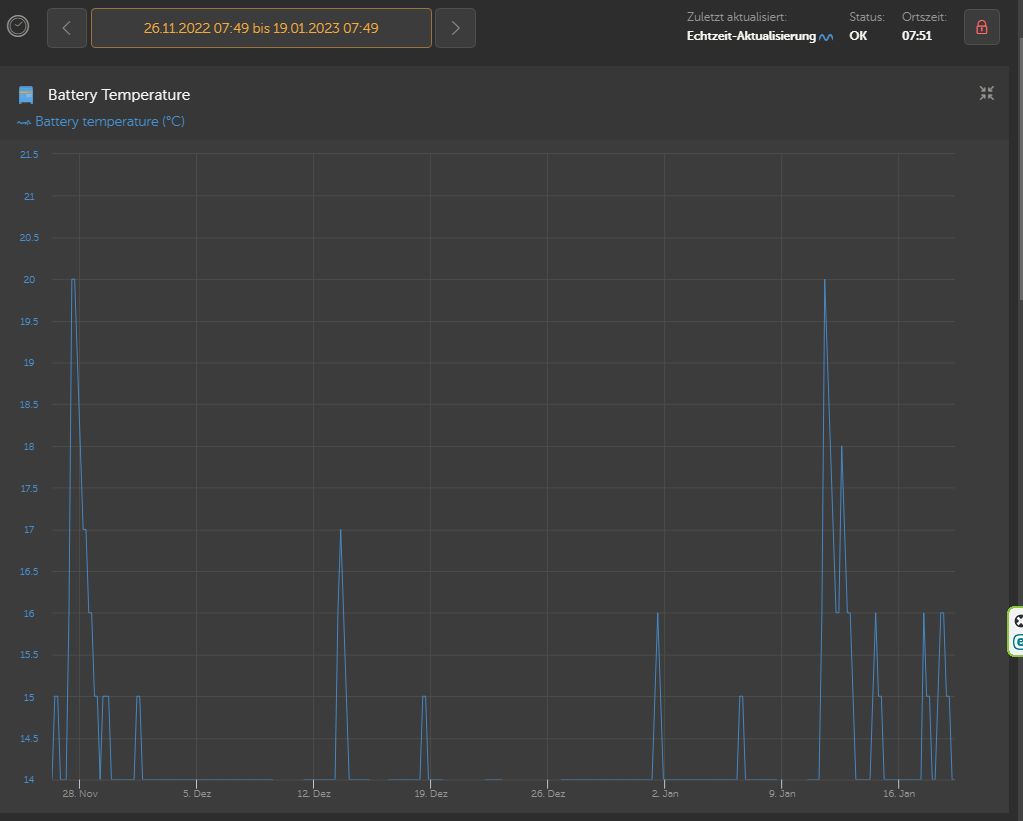
Task: Click the 16°C peak near 2. Jan
Action: pos(657,613)
